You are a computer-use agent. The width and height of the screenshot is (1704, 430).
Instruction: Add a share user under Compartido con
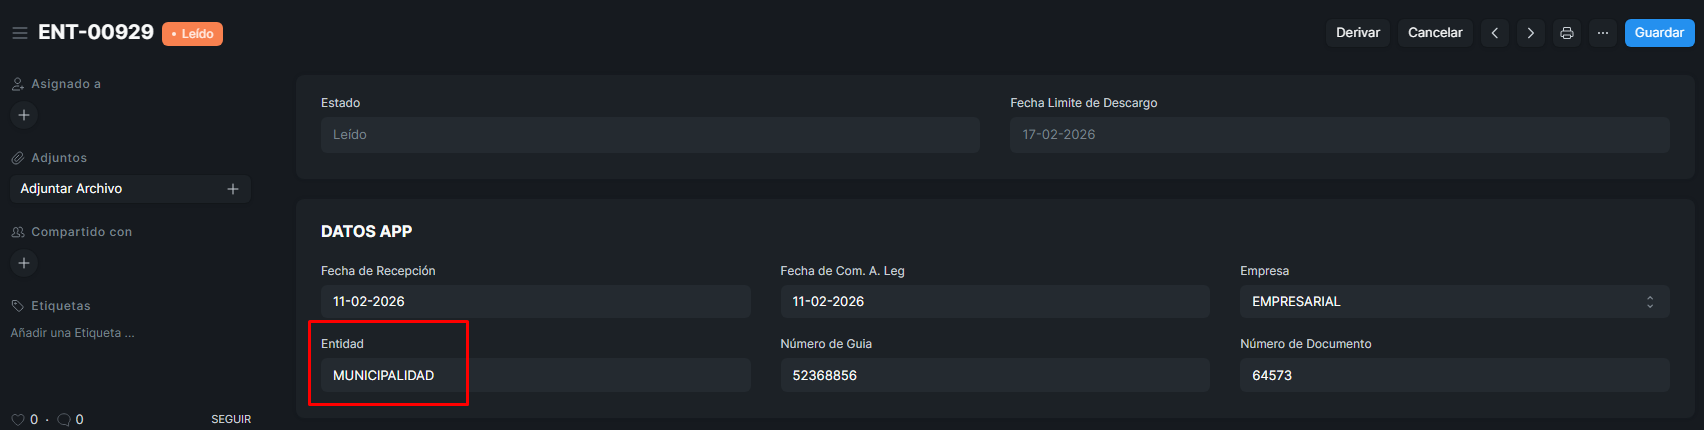(x=24, y=263)
